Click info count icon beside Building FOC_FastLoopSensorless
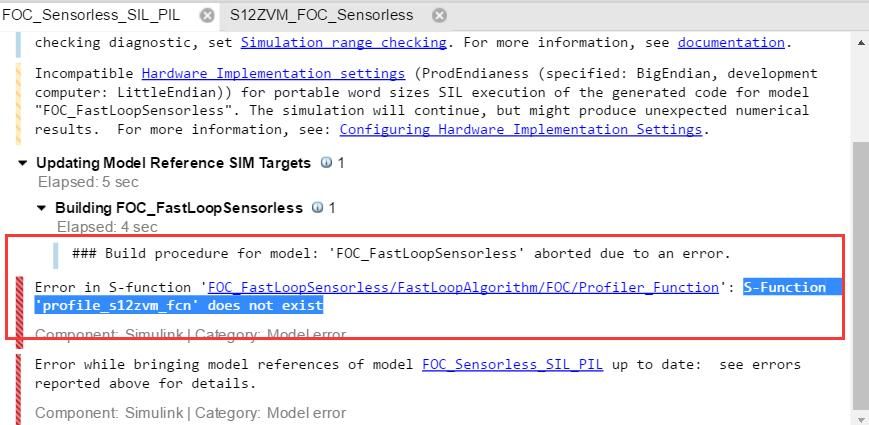Image resolution: width=869 pixels, height=425 pixels. pyautogui.click(x=317, y=208)
